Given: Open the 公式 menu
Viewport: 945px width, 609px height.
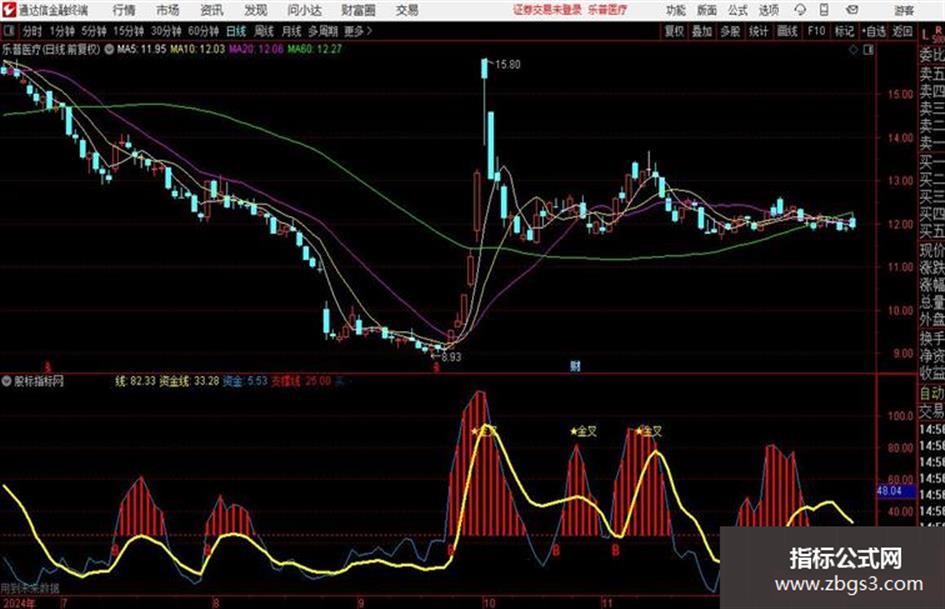Looking at the screenshot, I should 738,10.
